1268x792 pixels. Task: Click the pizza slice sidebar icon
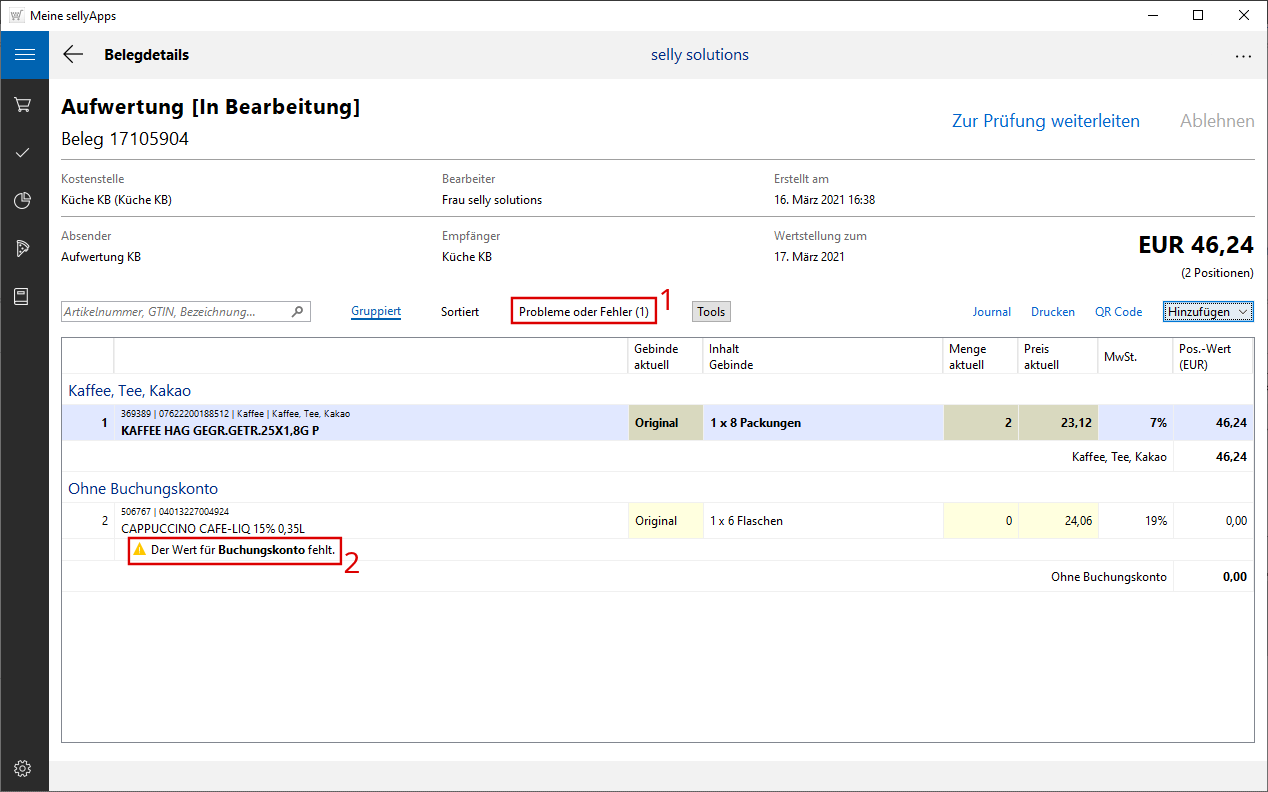(x=24, y=248)
